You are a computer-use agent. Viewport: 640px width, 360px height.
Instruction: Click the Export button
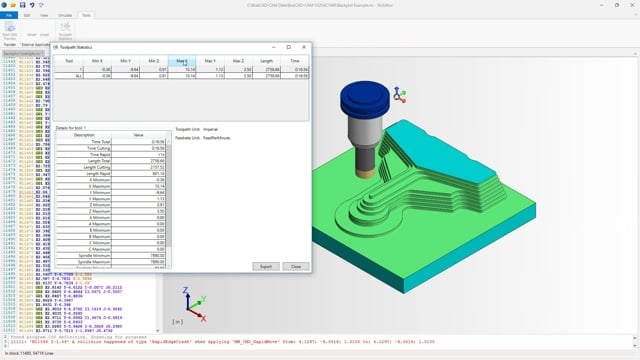click(266, 267)
